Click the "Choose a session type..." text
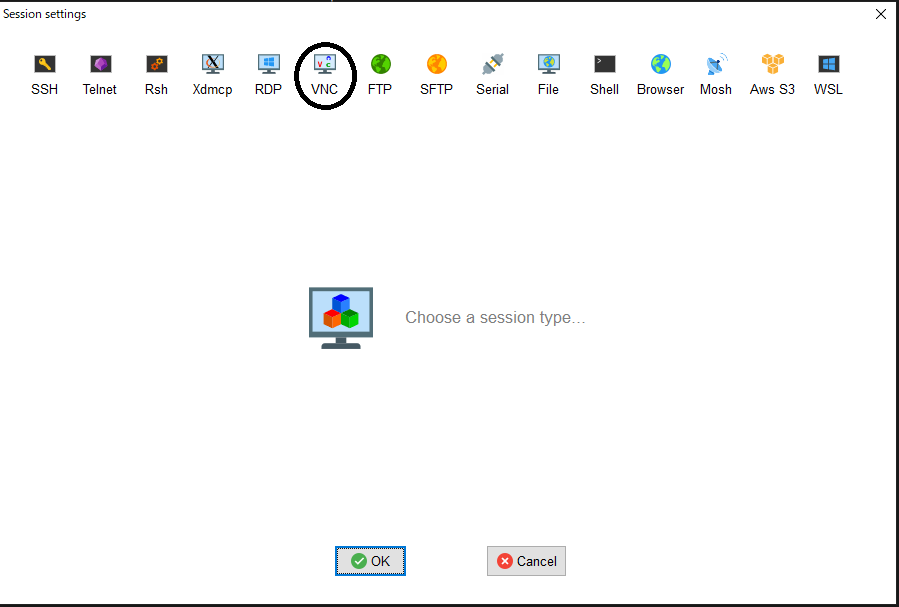 495,318
